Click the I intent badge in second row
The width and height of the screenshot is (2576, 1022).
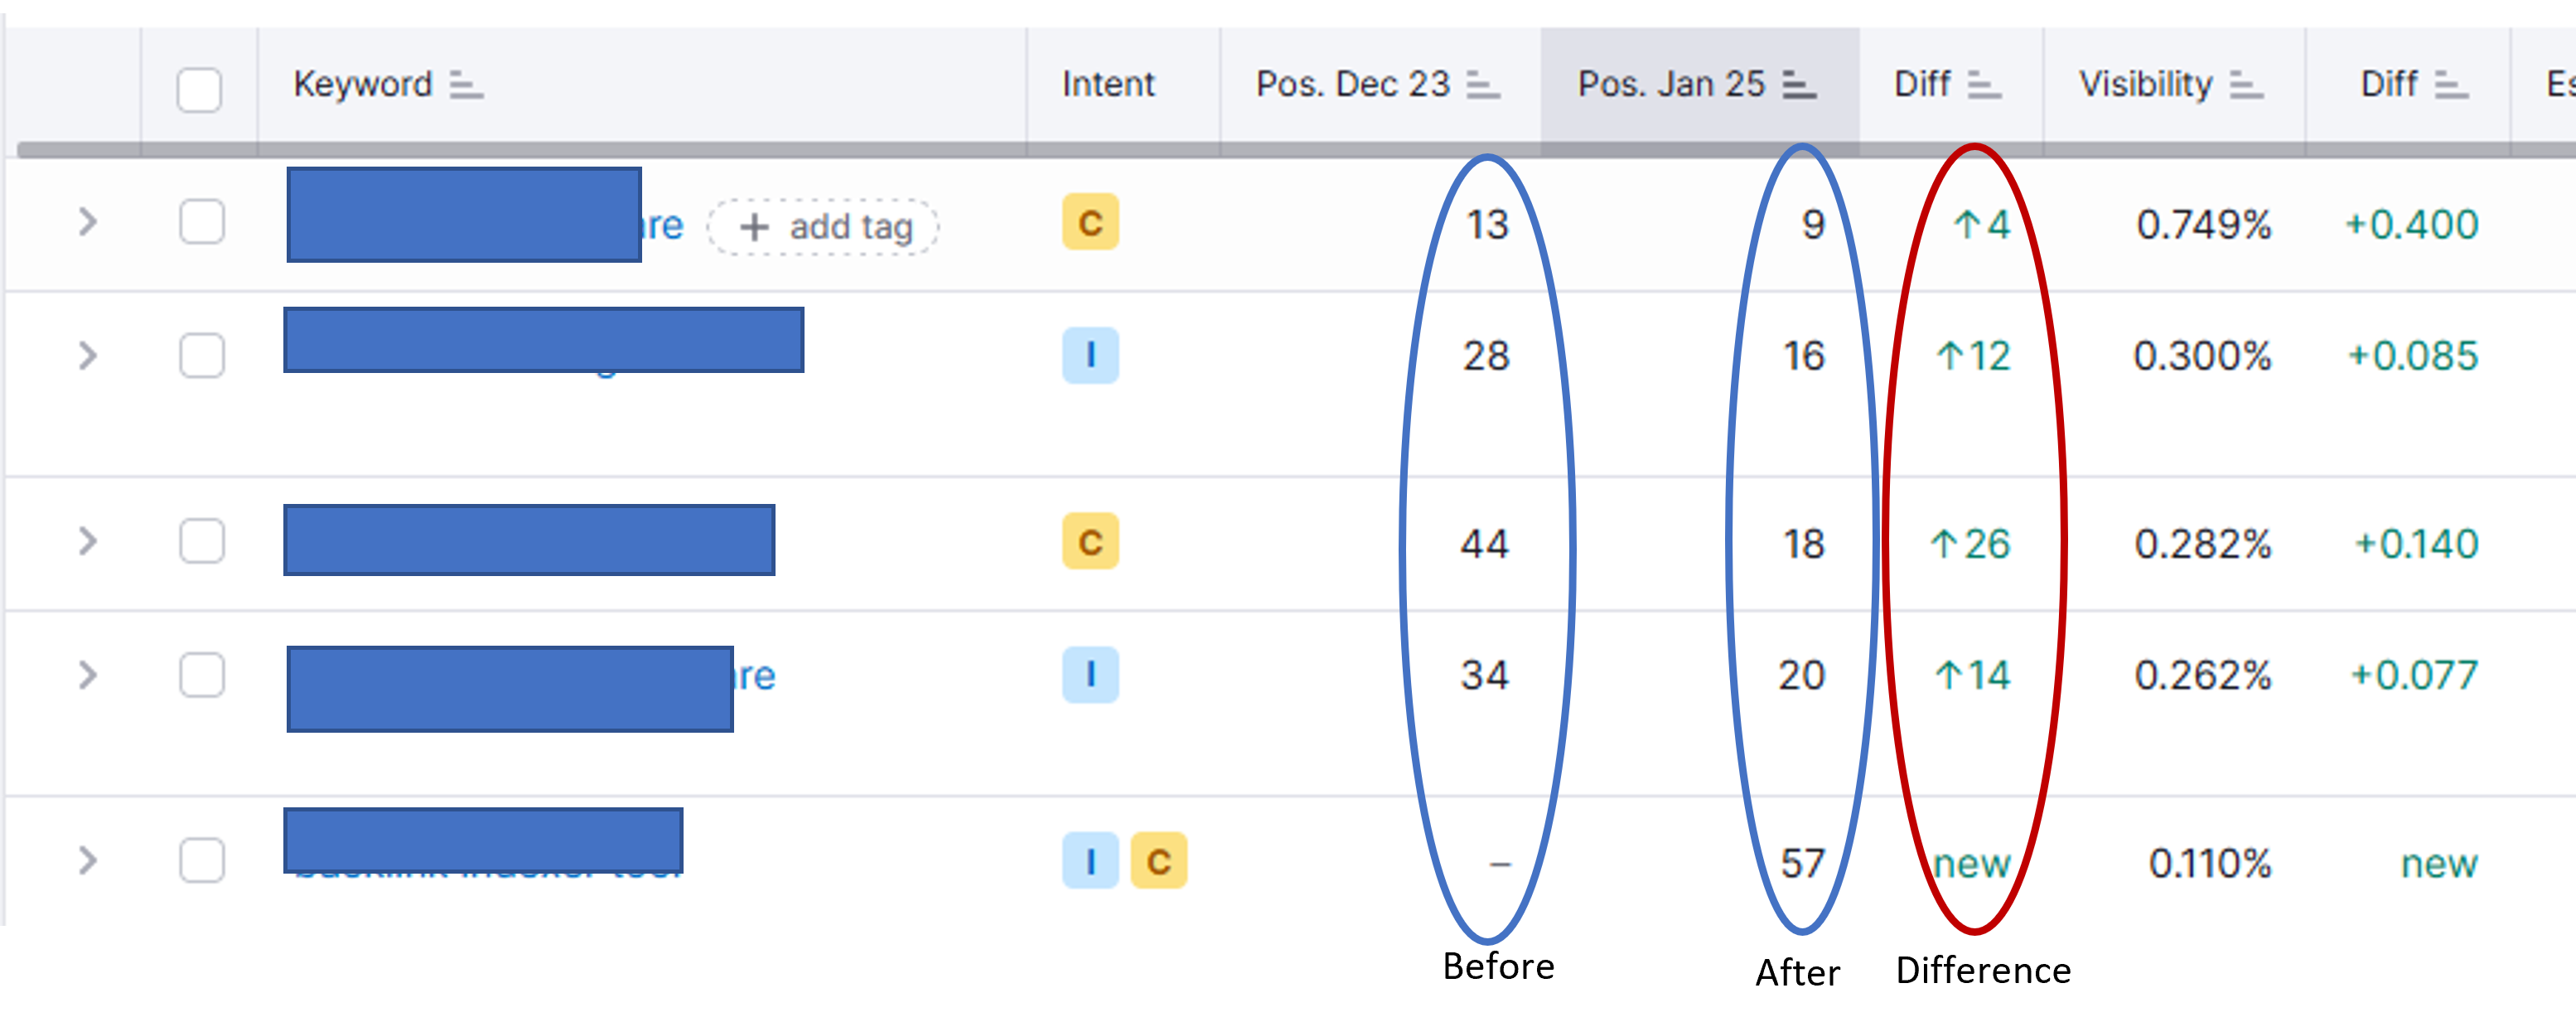(x=1090, y=355)
